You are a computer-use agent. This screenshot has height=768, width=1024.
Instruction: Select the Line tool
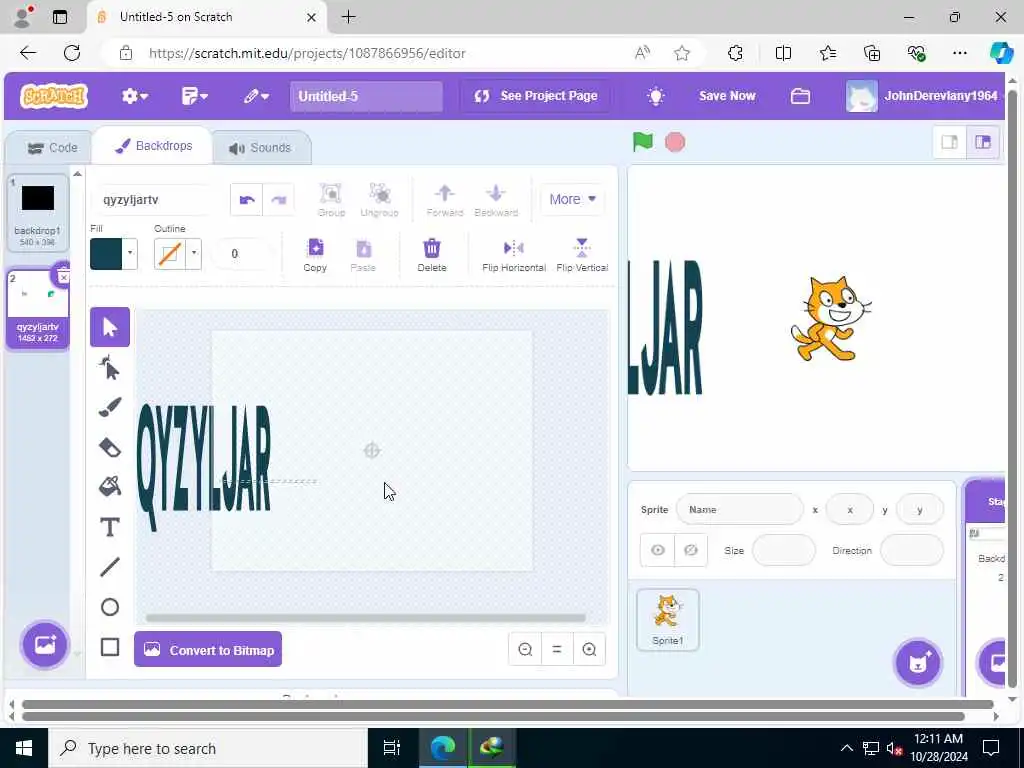pyautogui.click(x=110, y=567)
